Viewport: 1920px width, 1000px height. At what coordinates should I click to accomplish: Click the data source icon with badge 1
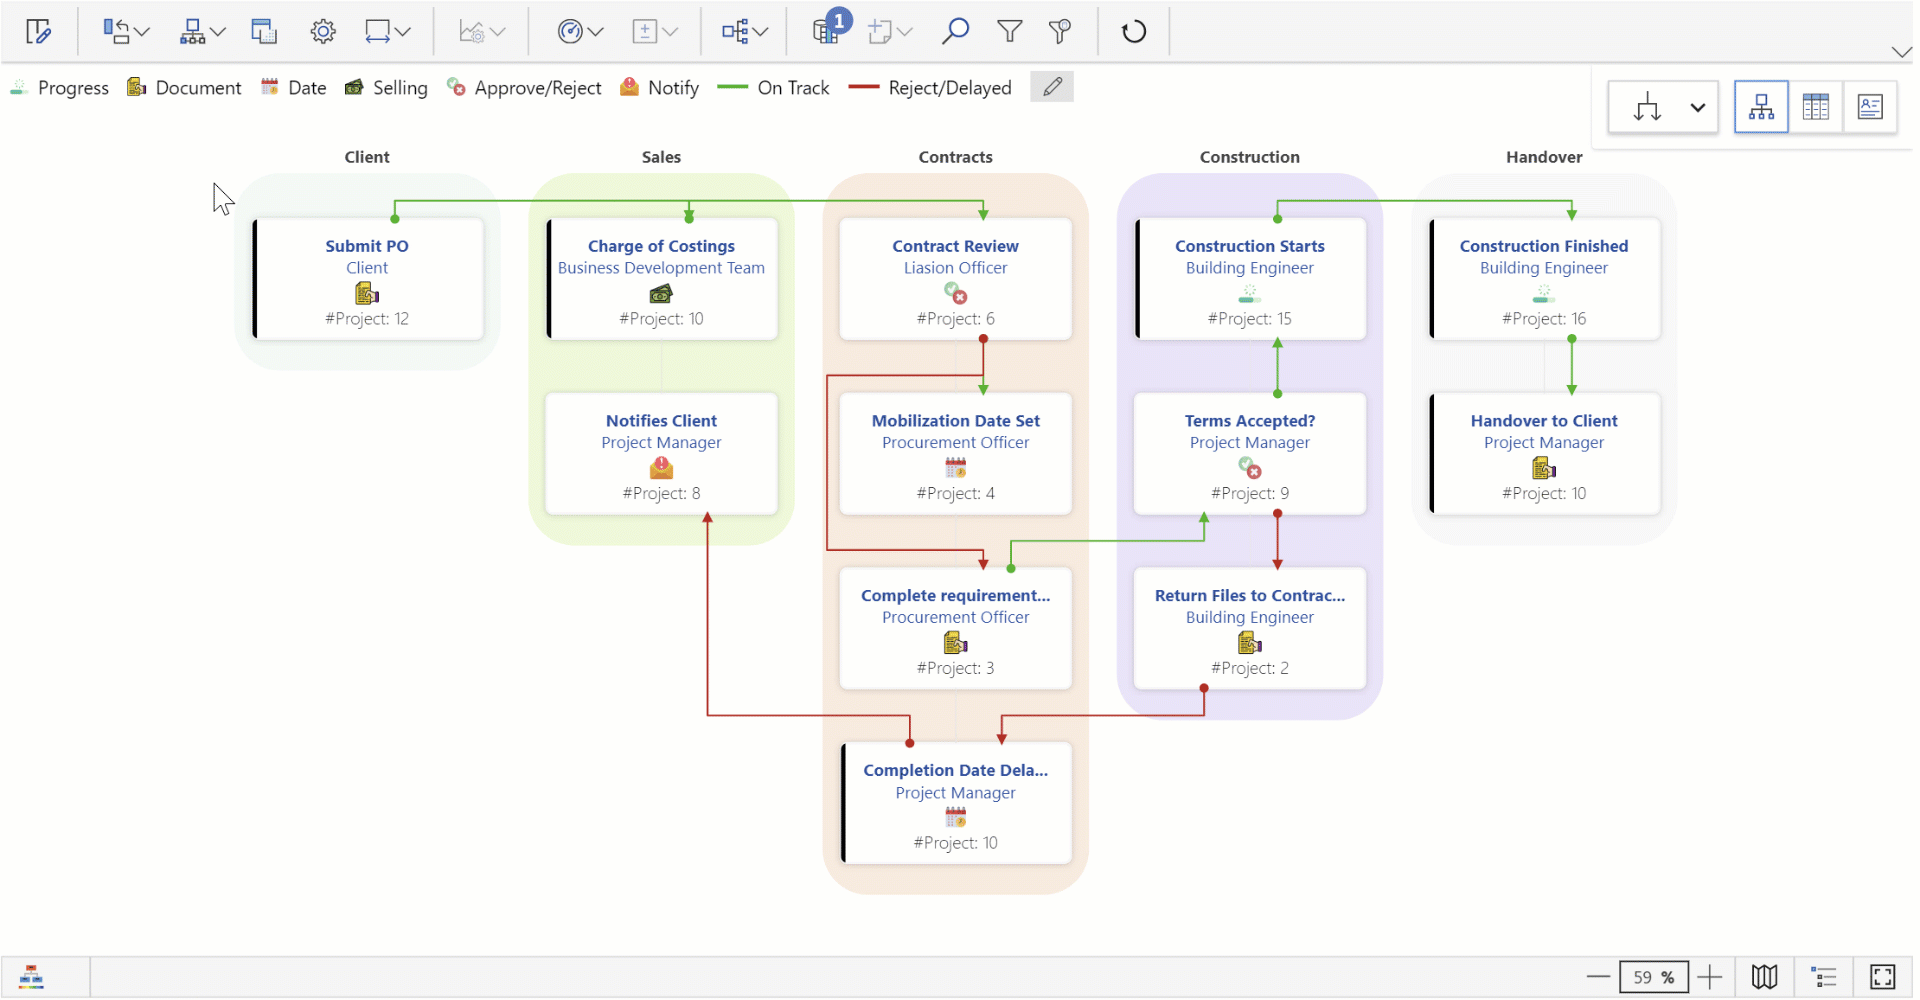tap(827, 30)
